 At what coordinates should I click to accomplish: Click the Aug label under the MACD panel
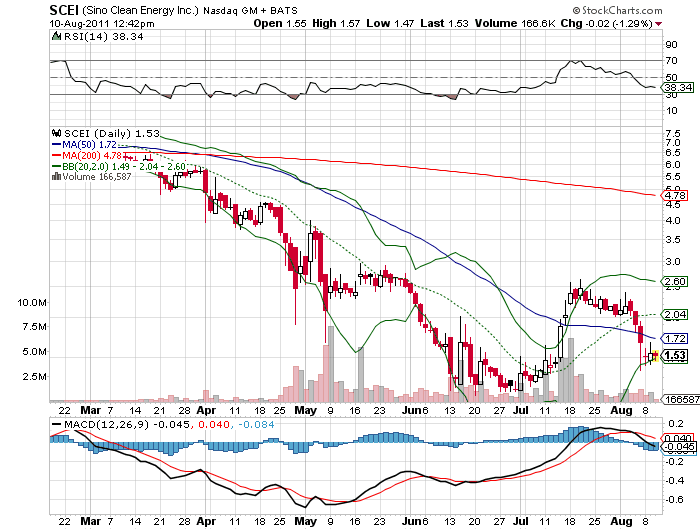coord(621,521)
